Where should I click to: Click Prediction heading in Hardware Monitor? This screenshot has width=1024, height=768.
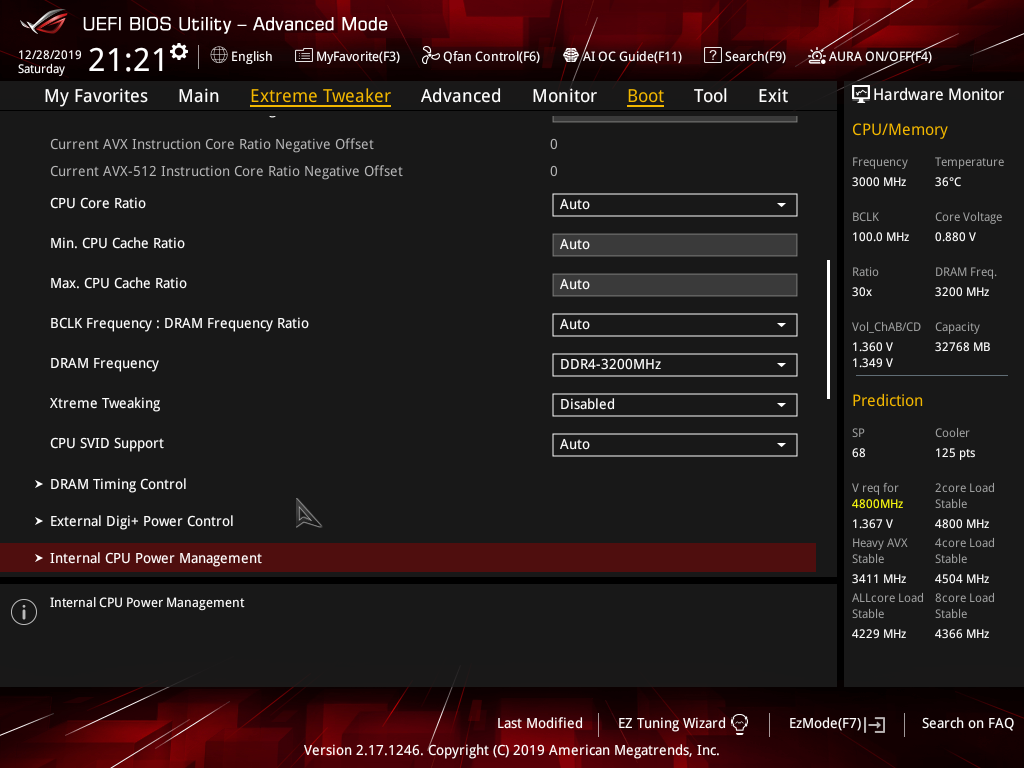click(887, 400)
